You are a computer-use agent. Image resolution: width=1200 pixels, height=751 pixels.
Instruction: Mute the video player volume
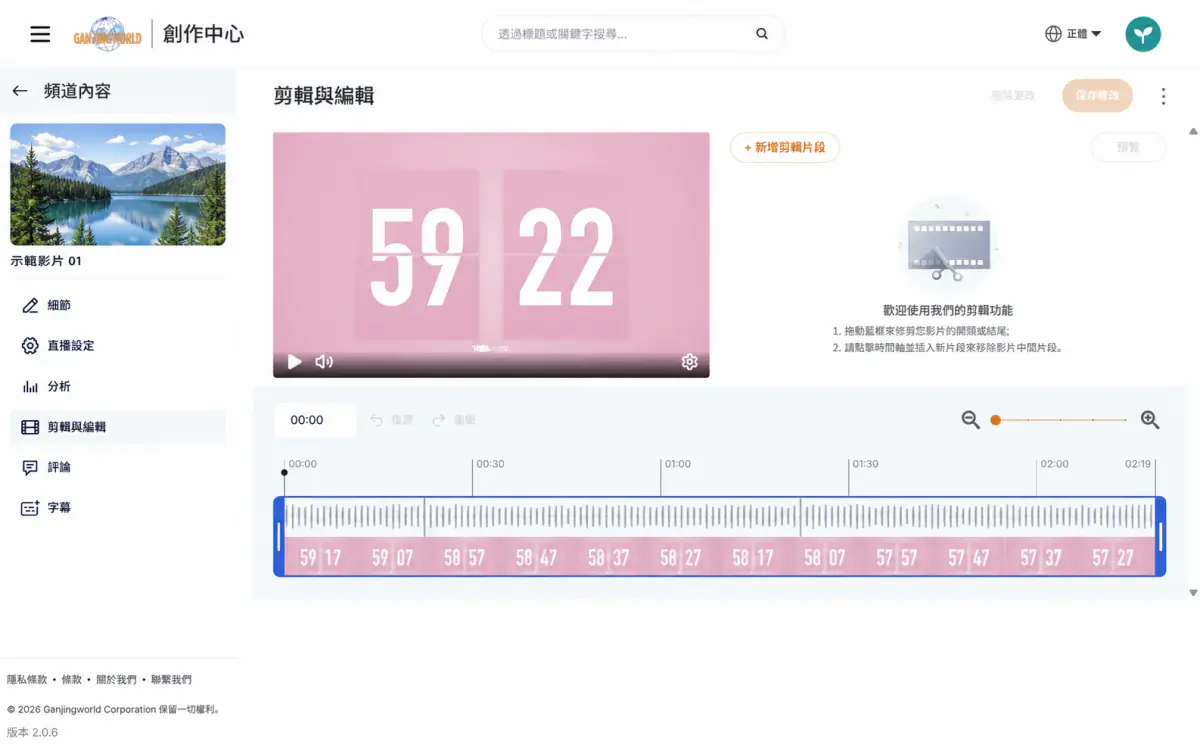pos(324,362)
